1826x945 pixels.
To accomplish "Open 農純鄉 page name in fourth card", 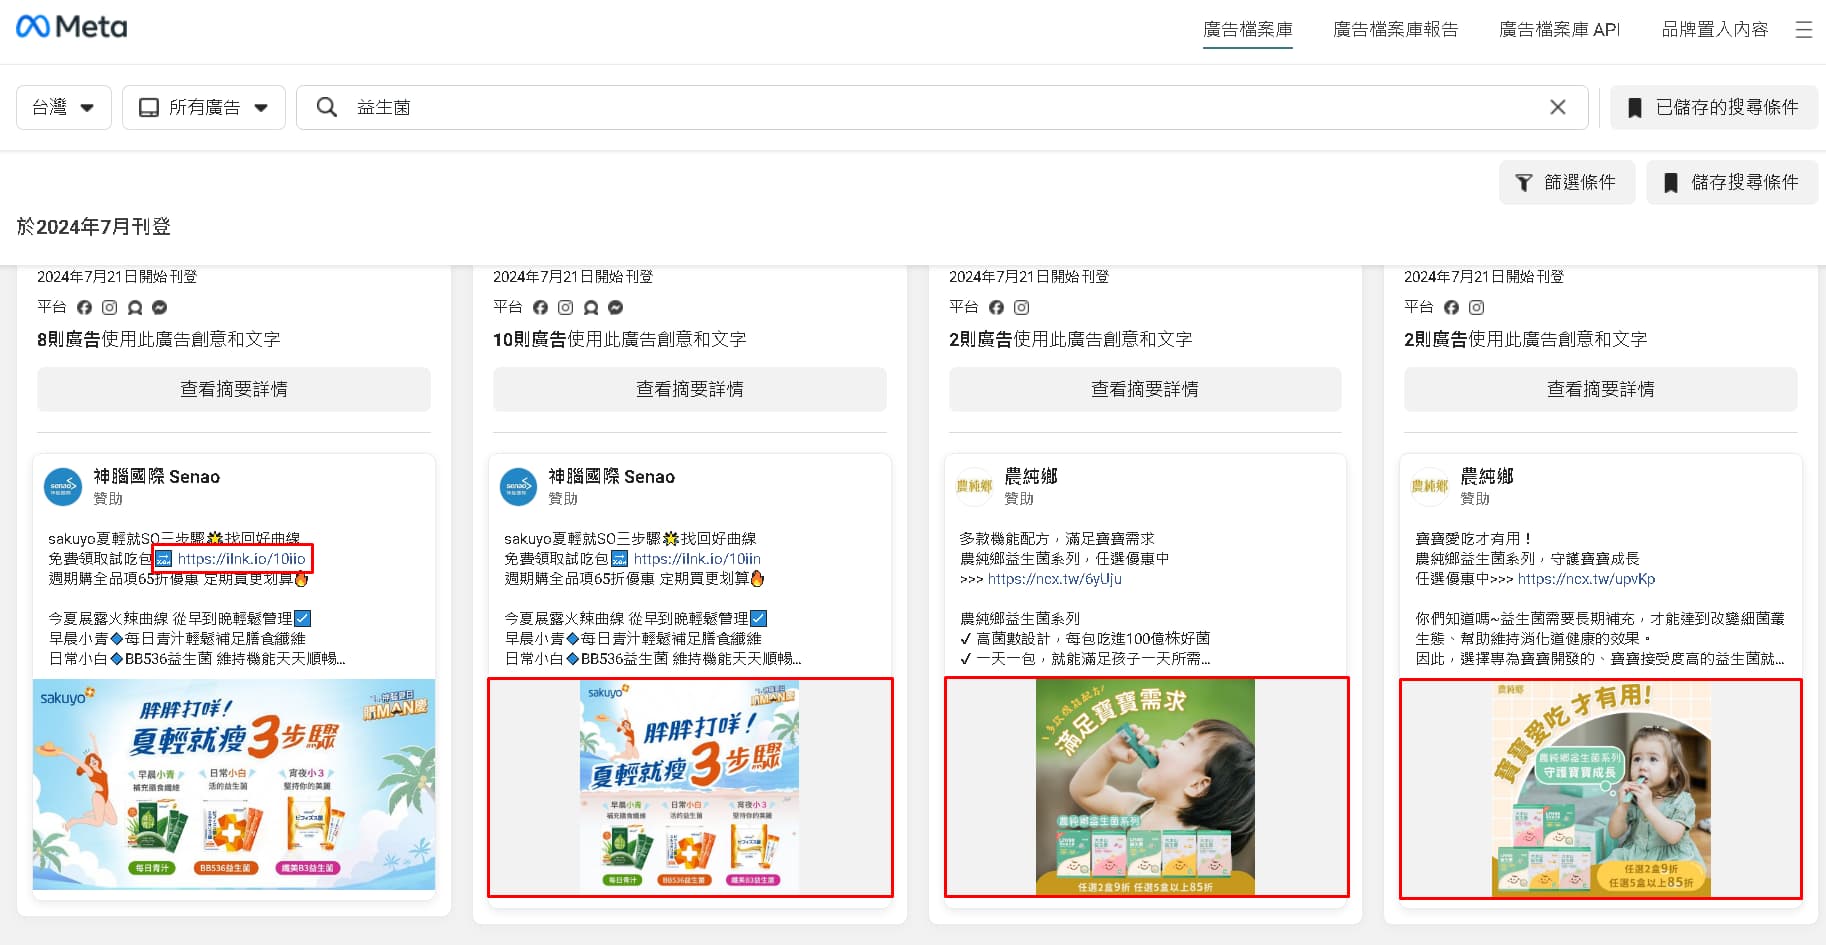I will pyautogui.click(x=1486, y=477).
